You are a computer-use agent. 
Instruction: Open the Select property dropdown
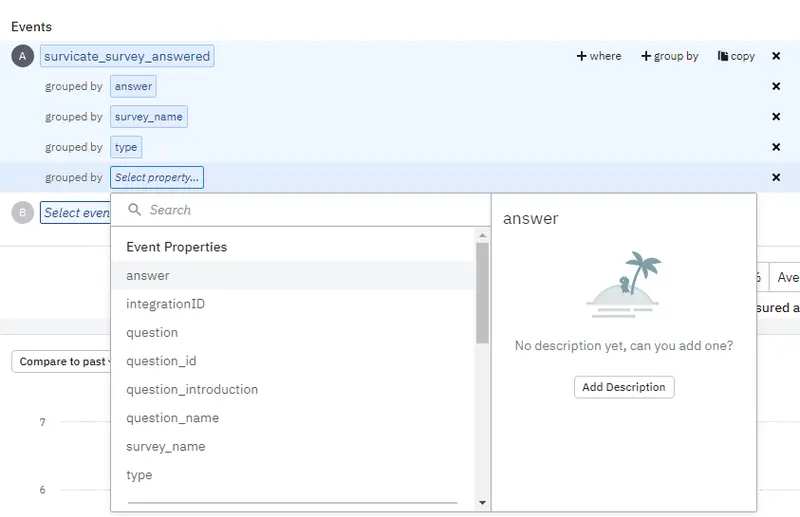[x=157, y=178]
